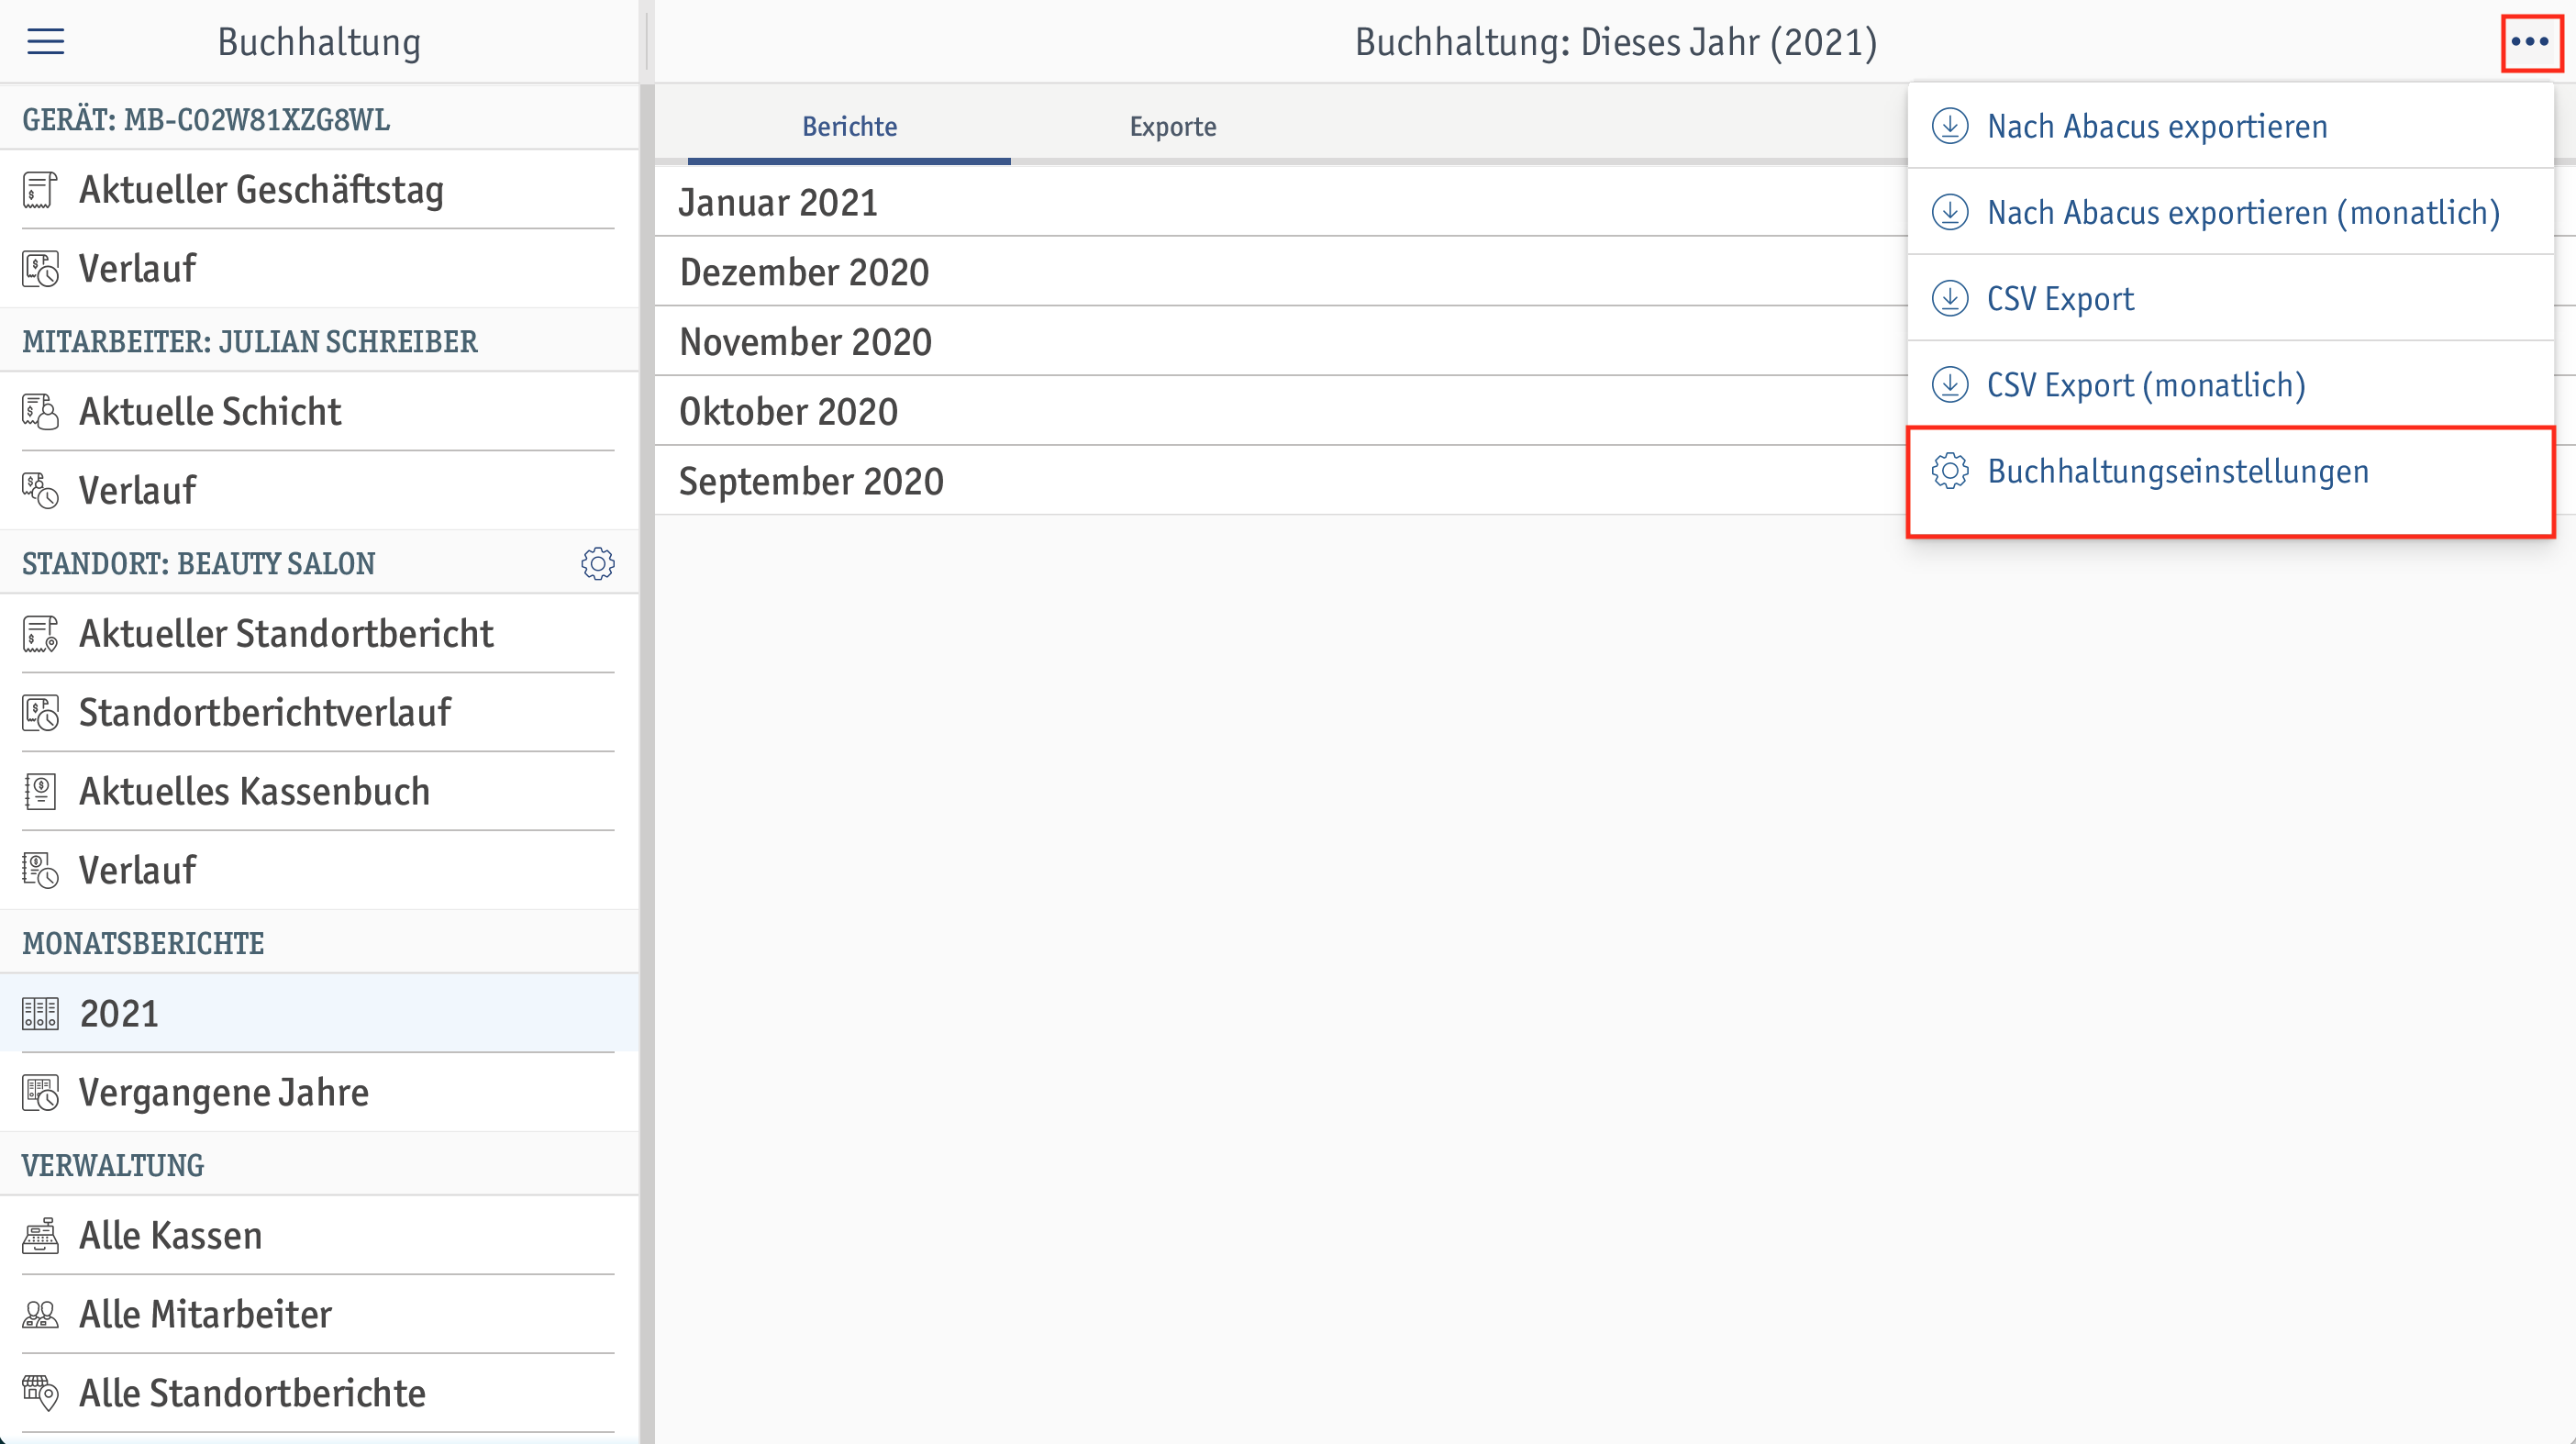Click the Alle Mitarbeiter people icon
2576x1444 pixels.
pos(40,1315)
